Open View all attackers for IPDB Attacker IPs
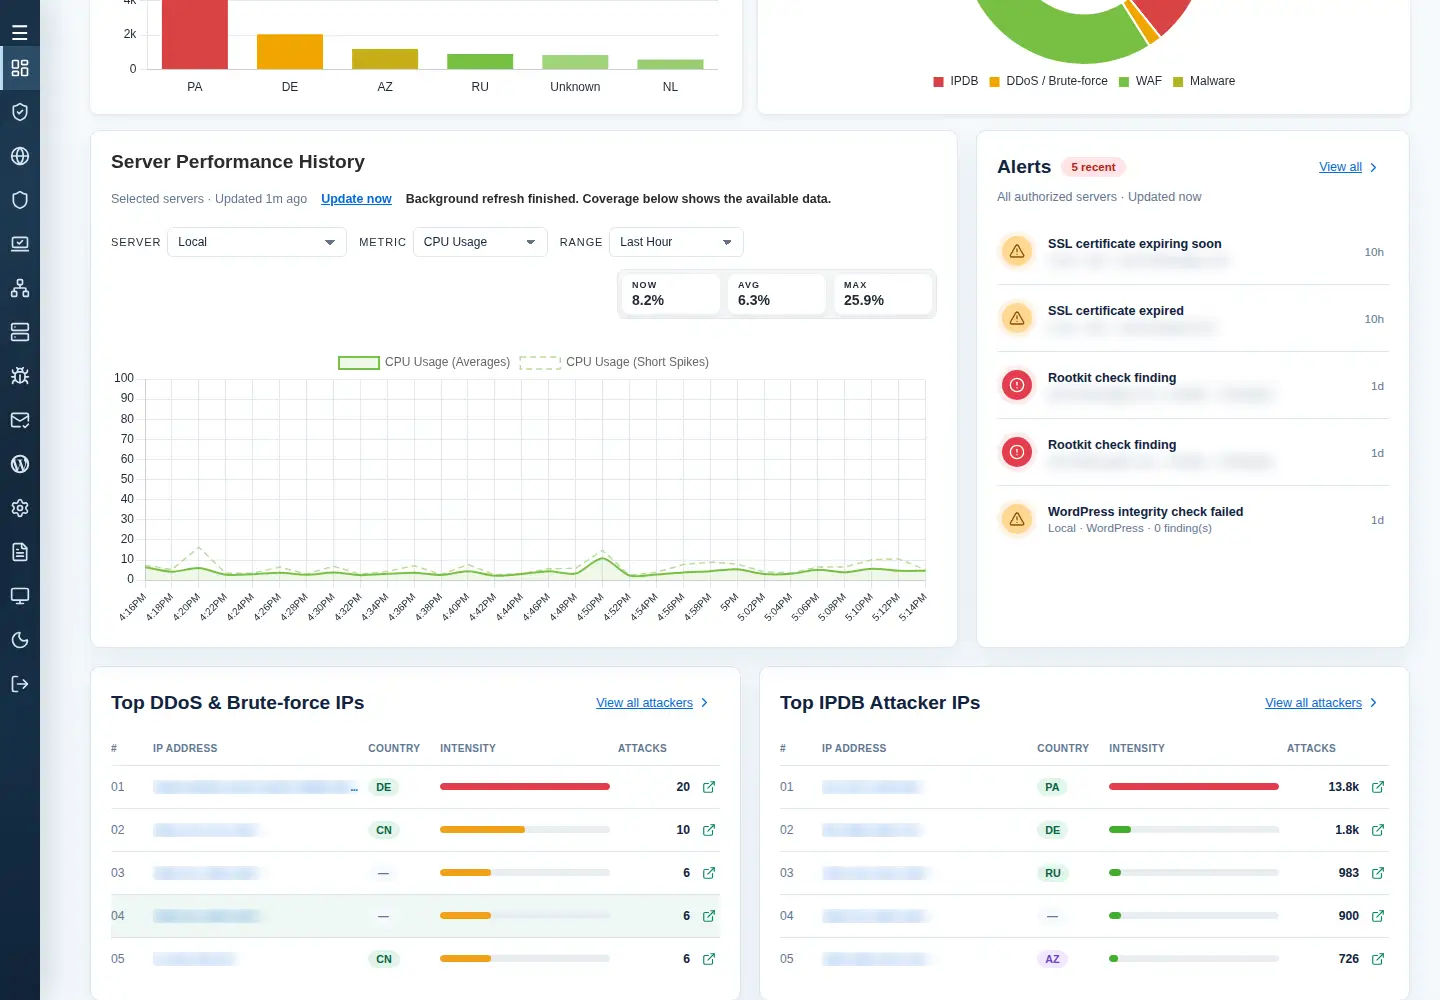This screenshot has height=1000, width=1440. pos(1321,703)
